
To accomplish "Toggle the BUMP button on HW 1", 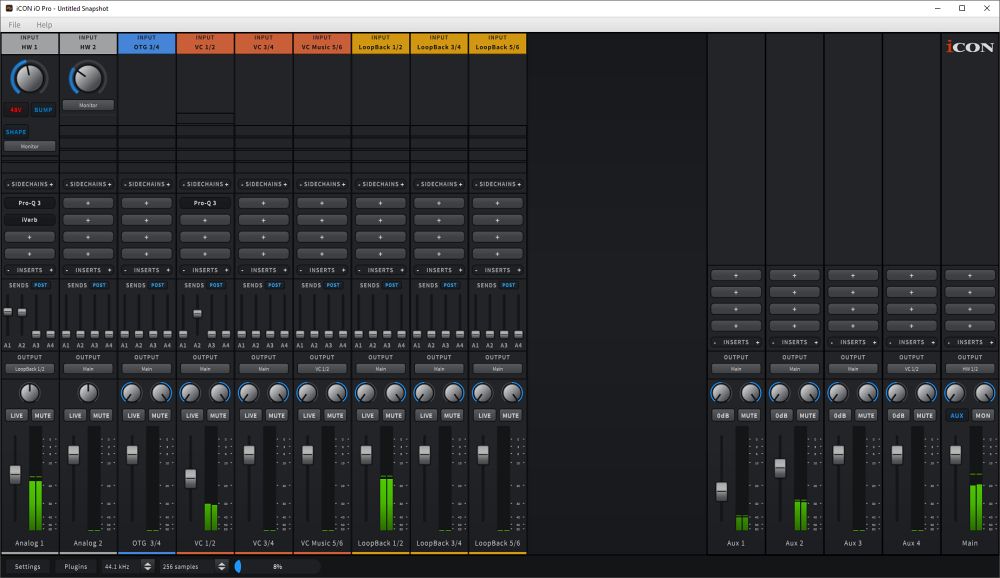I will (x=43, y=109).
